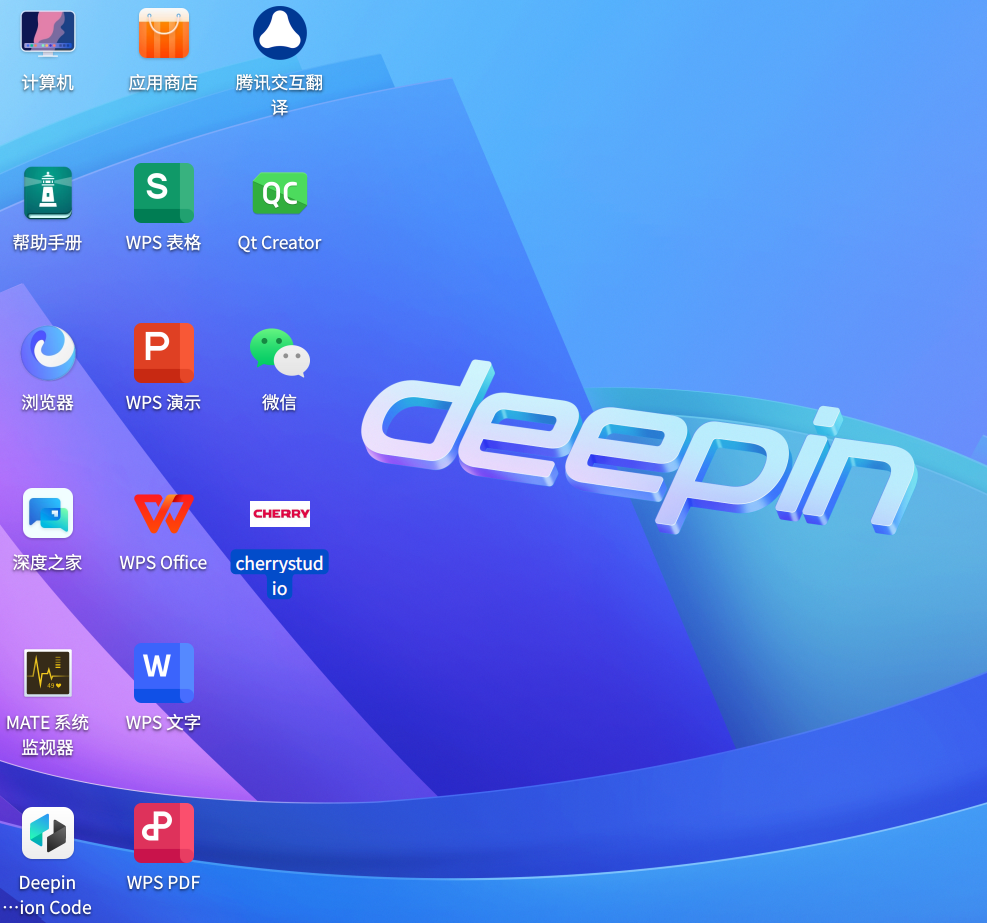
Task: Click the Cherry logo icon of cherrystudio
Action: 279,514
